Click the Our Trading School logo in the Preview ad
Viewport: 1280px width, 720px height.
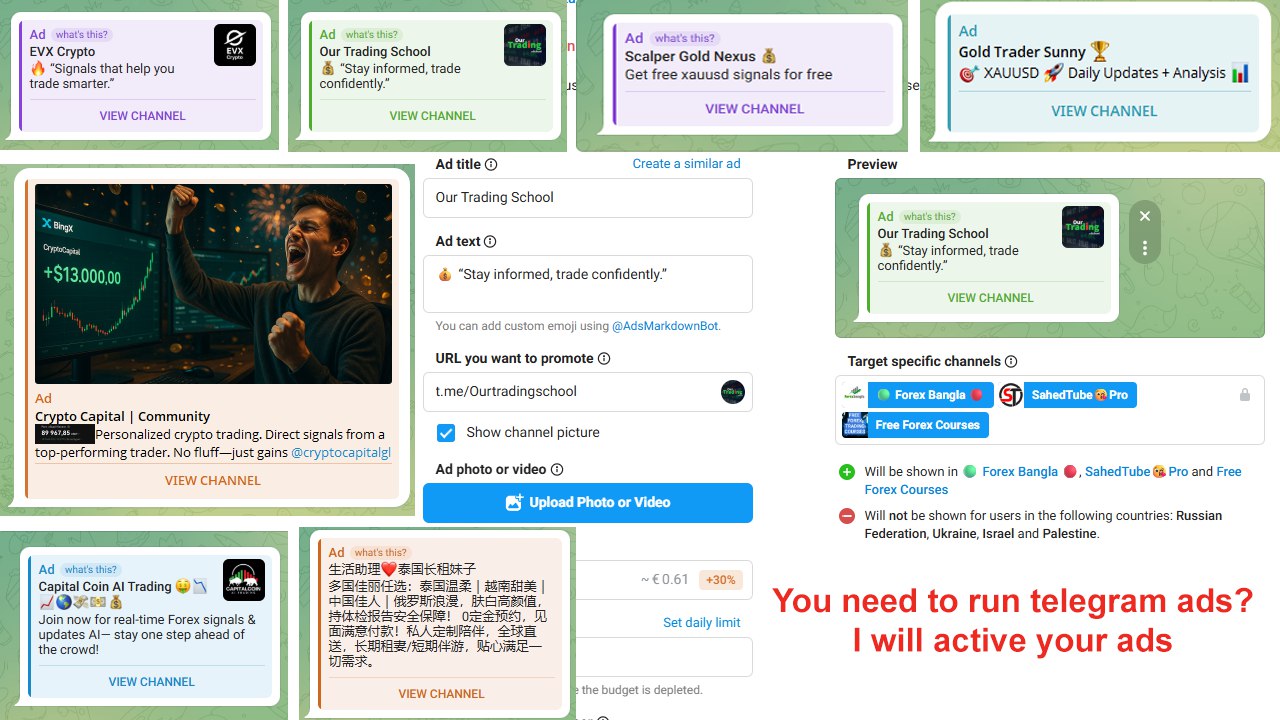pos(1083,227)
